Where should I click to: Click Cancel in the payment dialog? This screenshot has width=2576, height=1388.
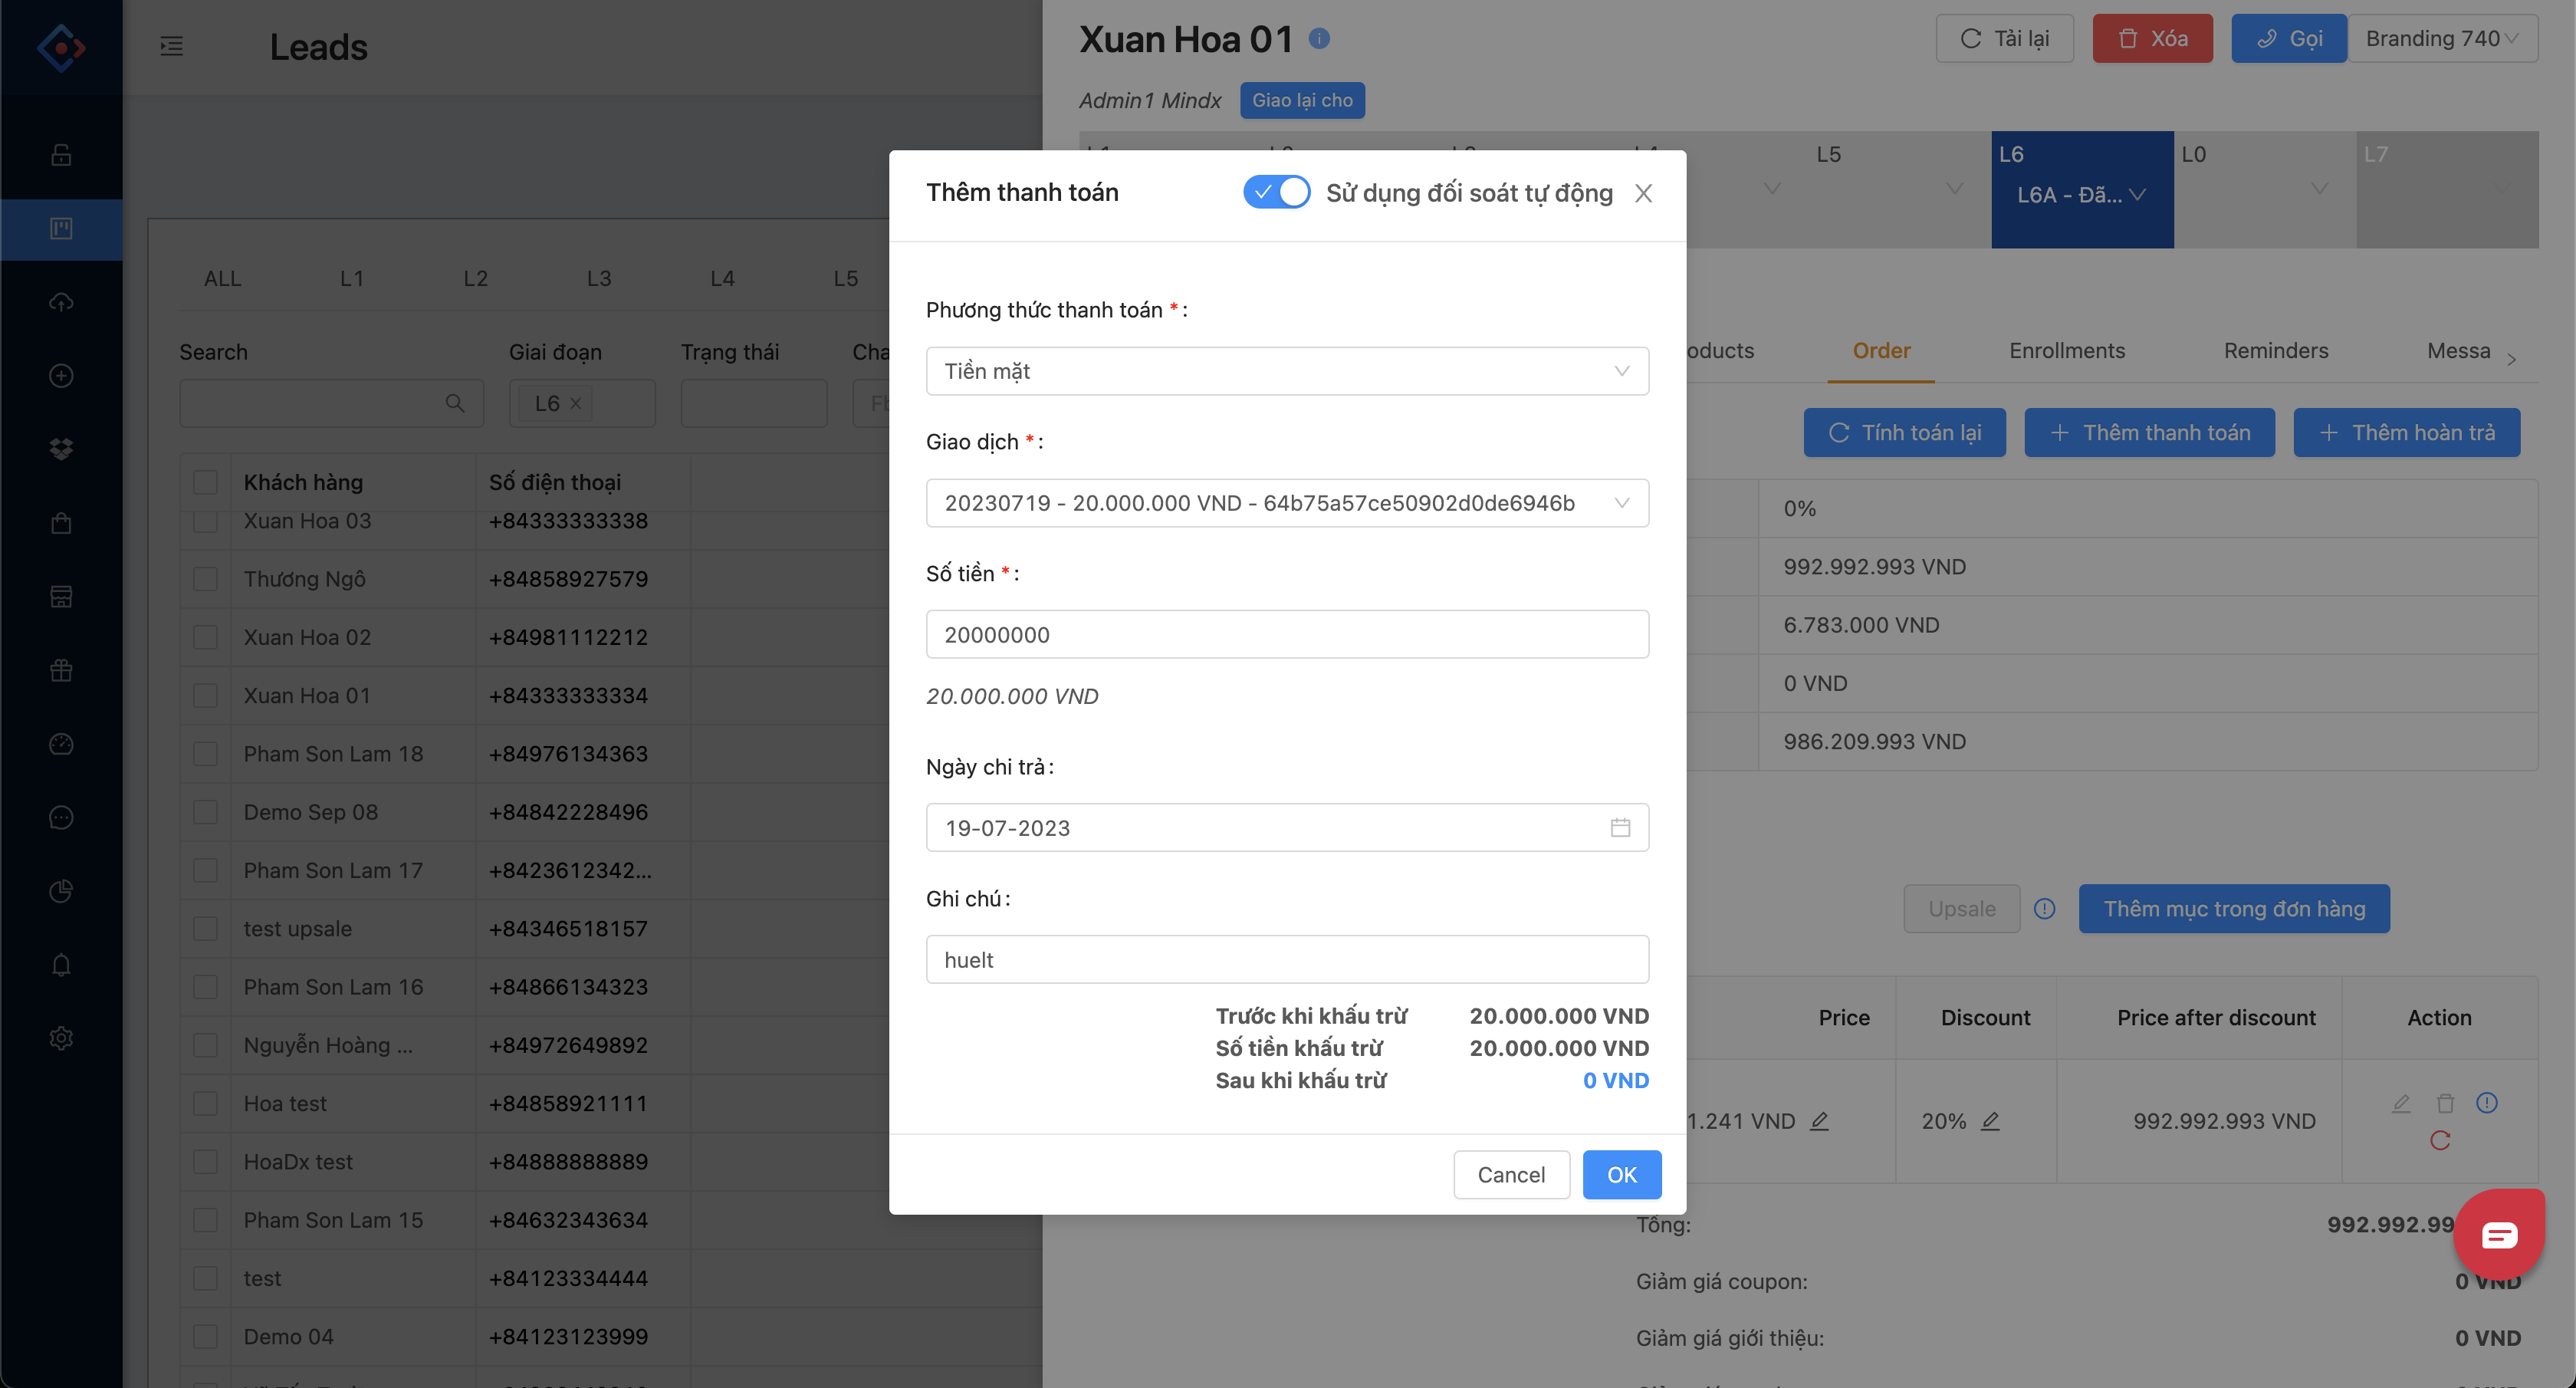pyautogui.click(x=1510, y=1174)
